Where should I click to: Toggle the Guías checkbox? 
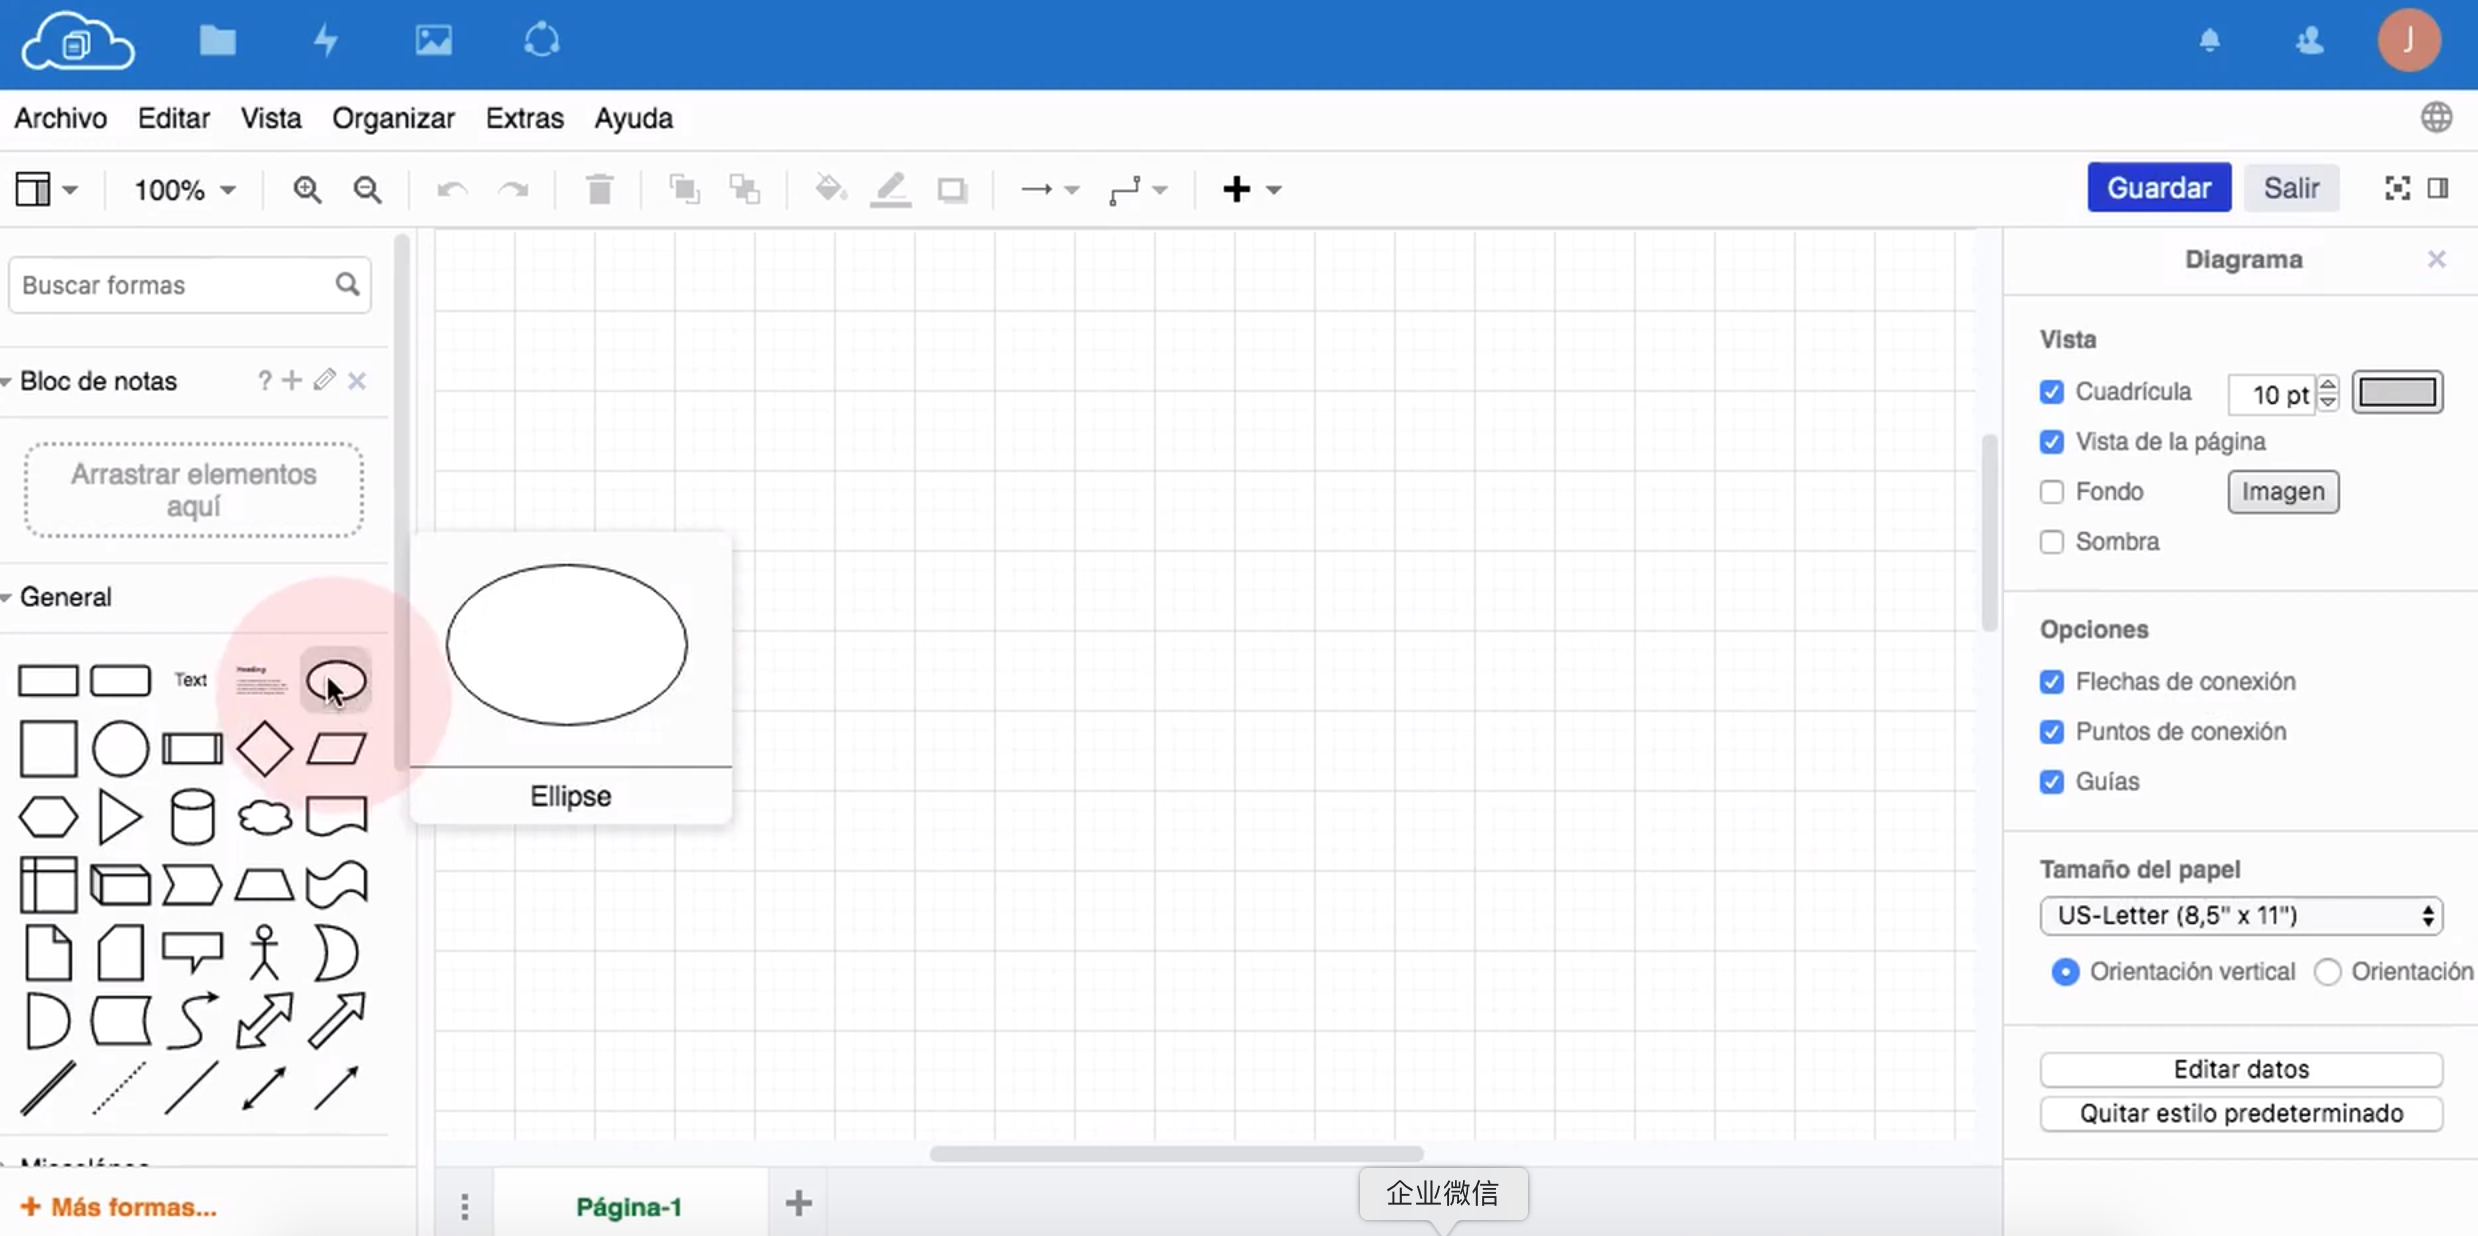2051,782
